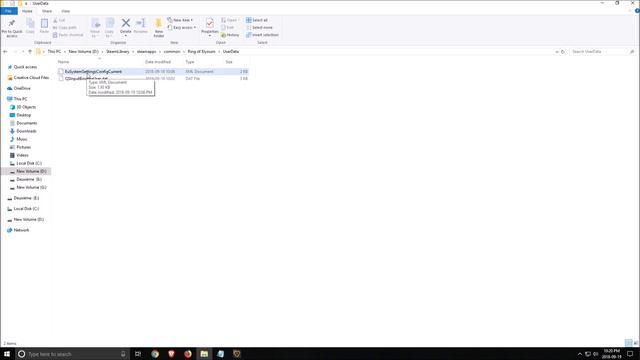Sort files by Type column
The width and height of the screenshot is (640, 360).
point(190,62)
